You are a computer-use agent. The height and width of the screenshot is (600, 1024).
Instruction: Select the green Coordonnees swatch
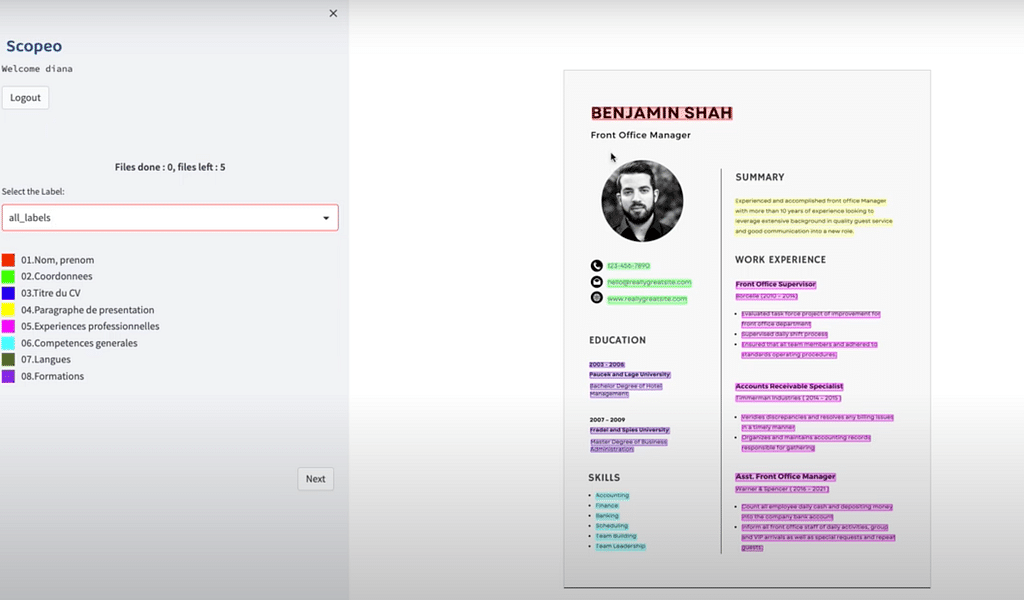click(x=8, y=277)
